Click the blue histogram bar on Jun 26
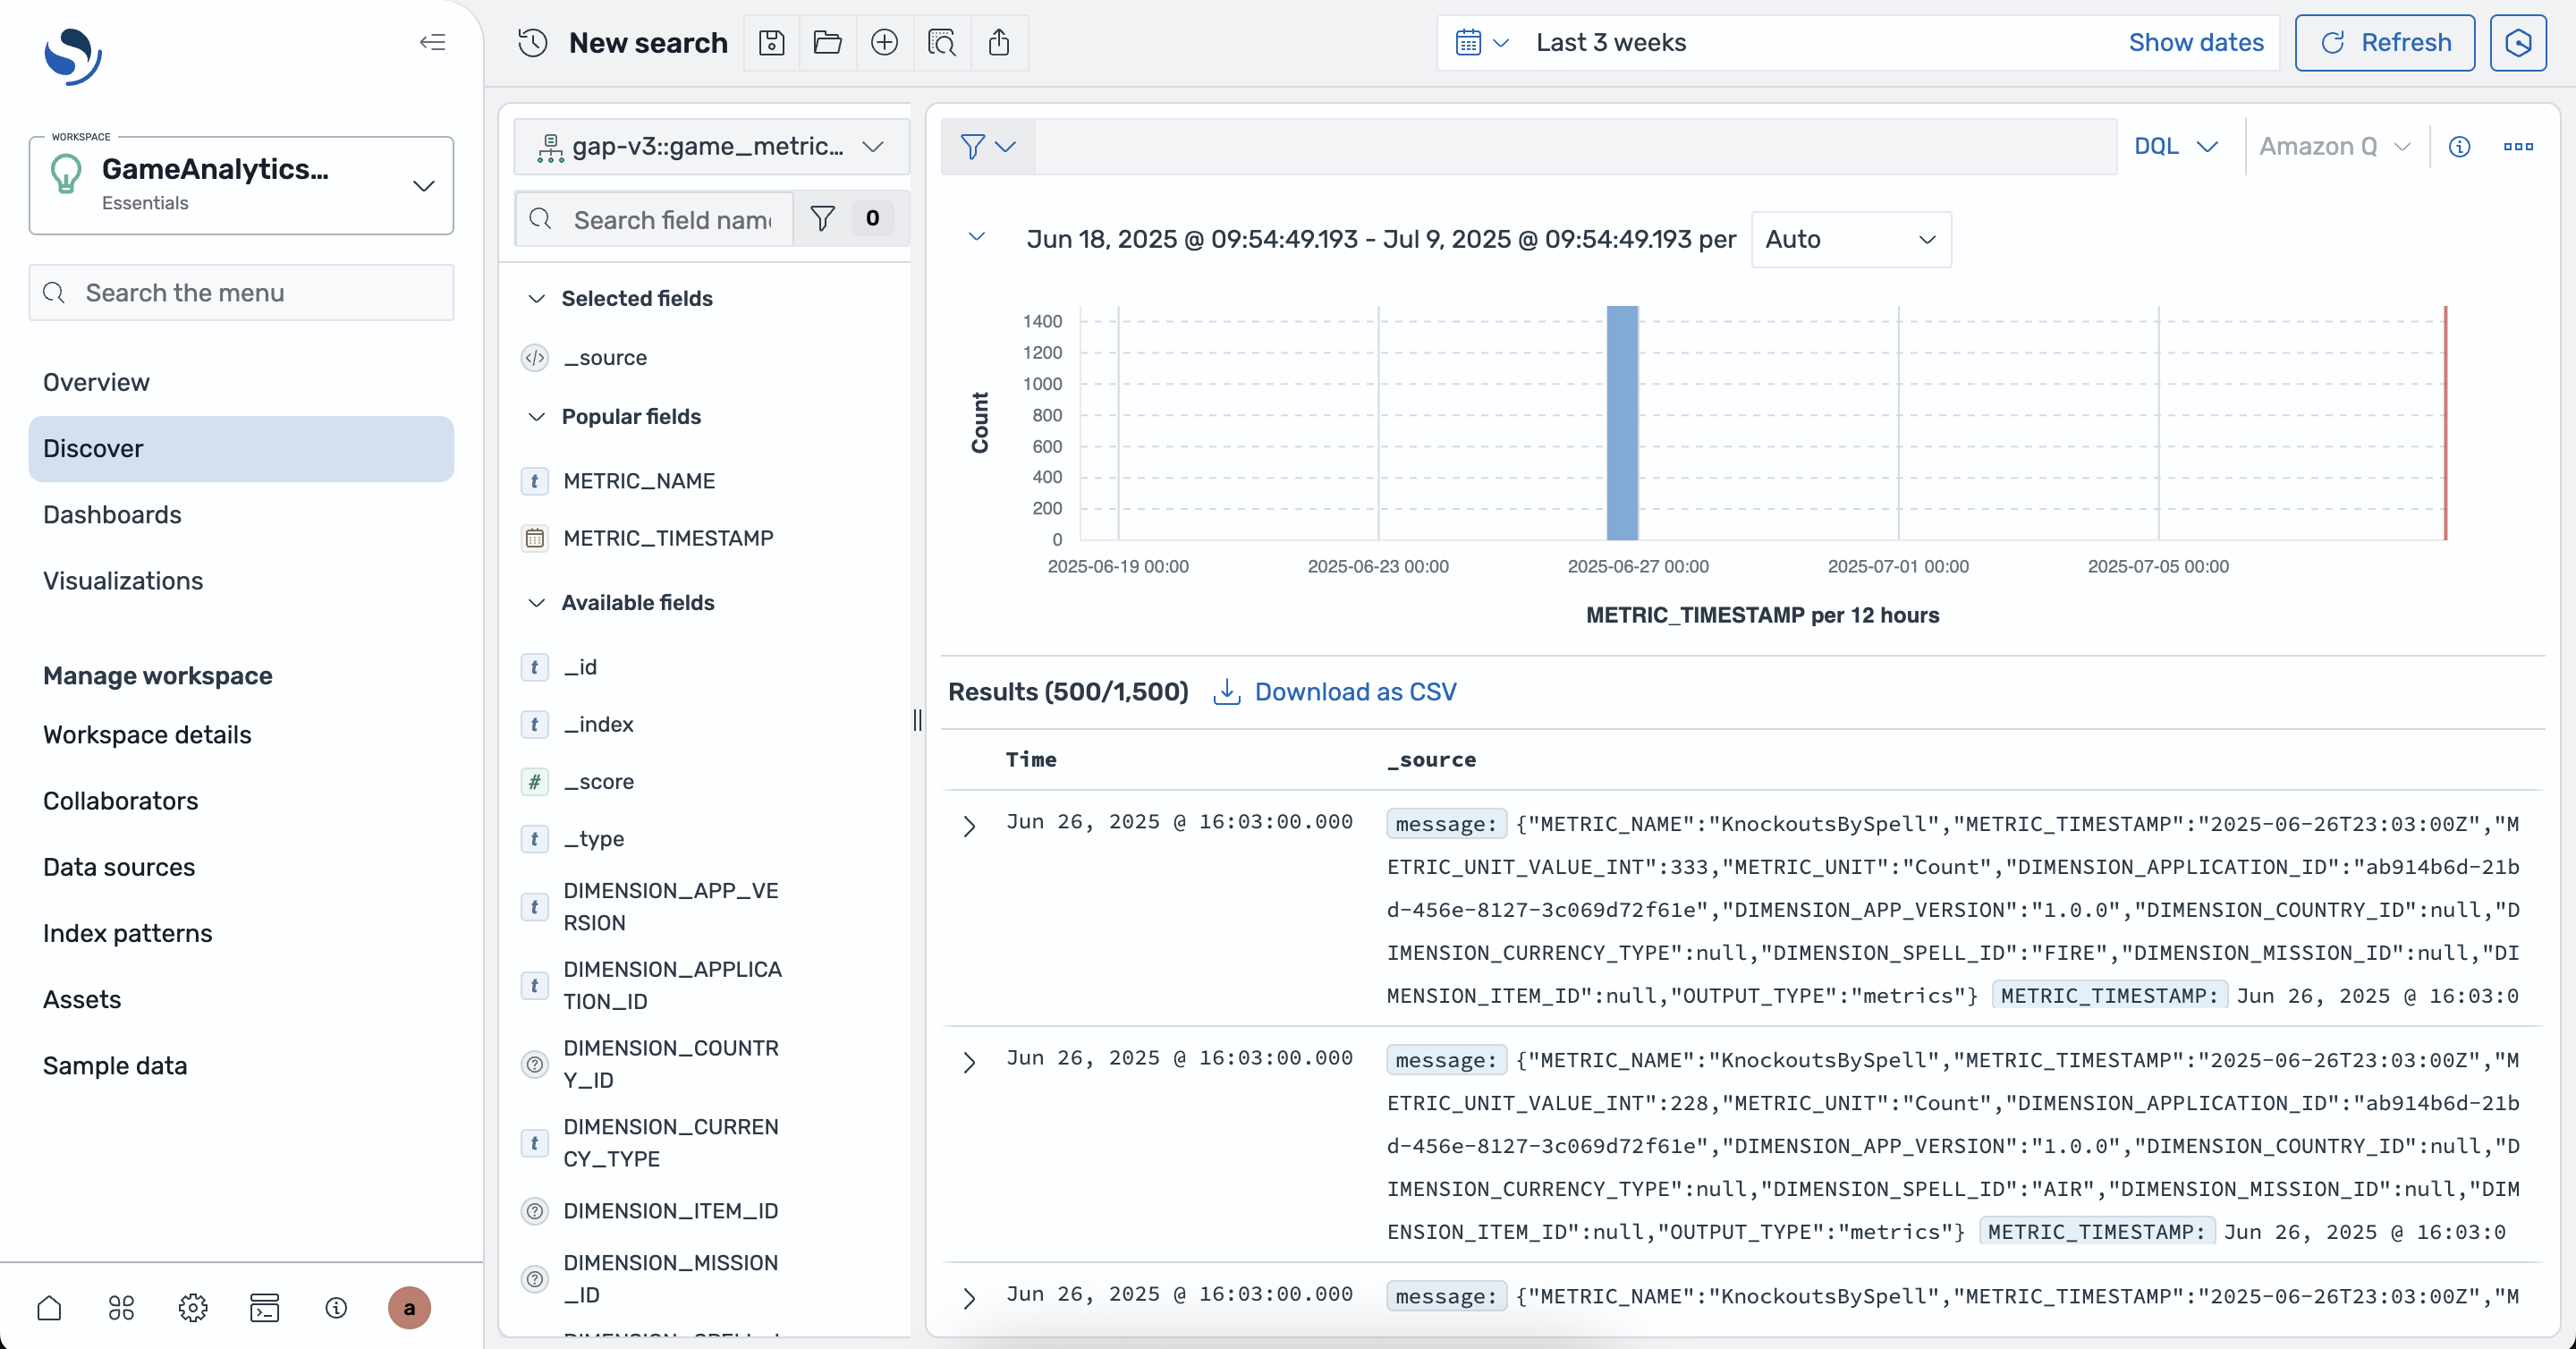The image size is (2576, 1349). (x=1622, y=423)
